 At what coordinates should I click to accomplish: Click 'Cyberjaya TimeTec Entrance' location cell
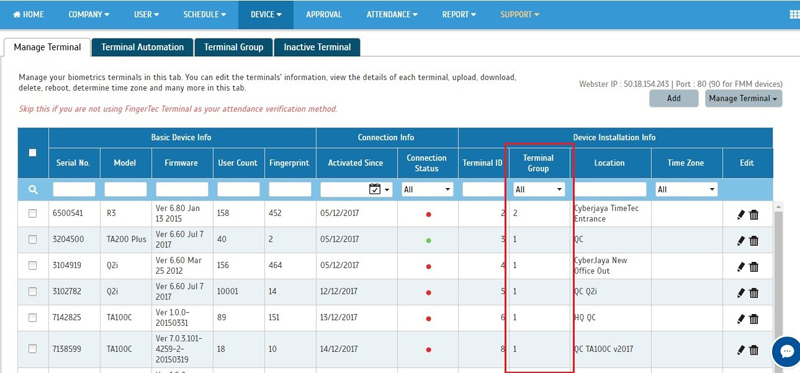pyautogui.click(x=609, y=214)
